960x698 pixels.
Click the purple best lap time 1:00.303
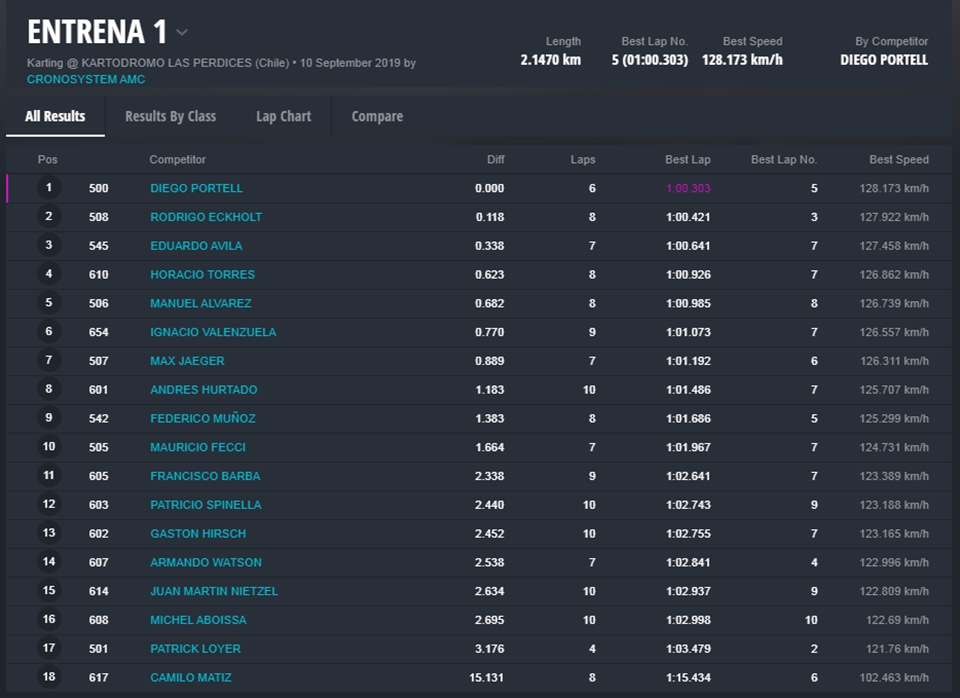(688, 188)
